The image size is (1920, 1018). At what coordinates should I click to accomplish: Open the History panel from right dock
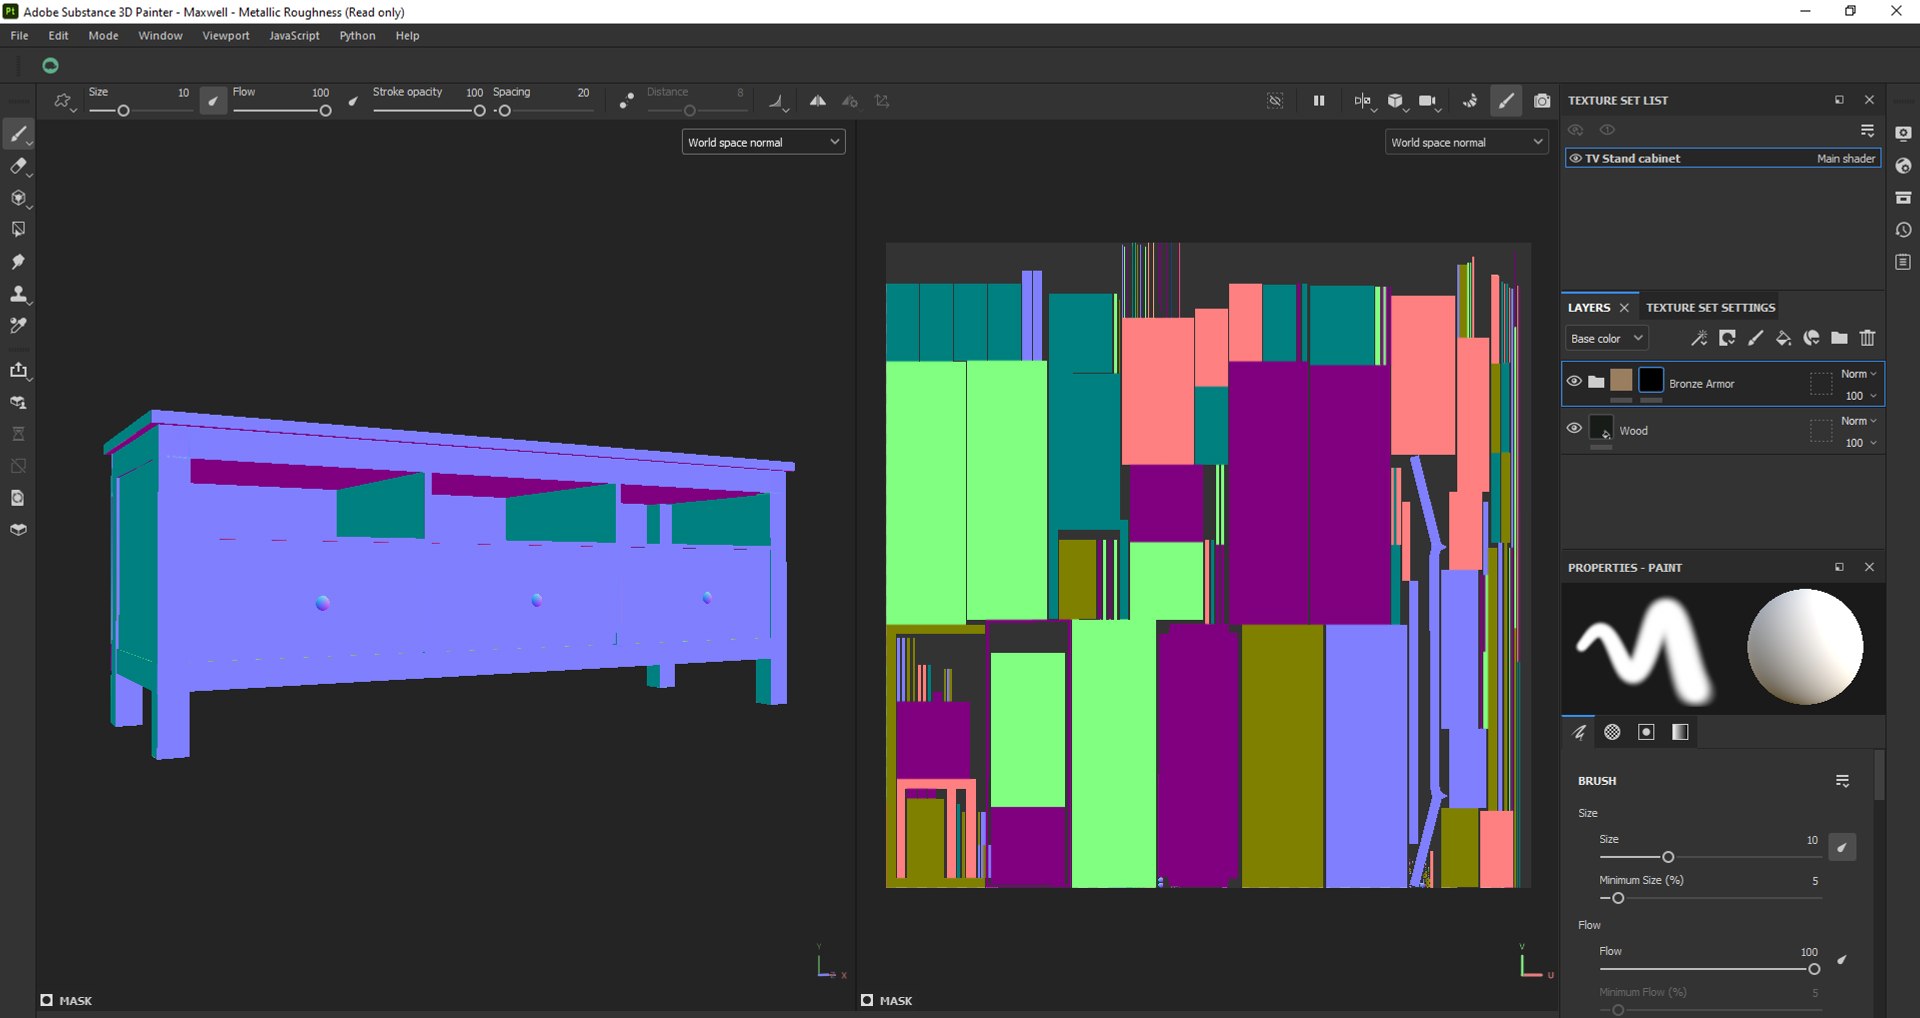pos(1903,230)
